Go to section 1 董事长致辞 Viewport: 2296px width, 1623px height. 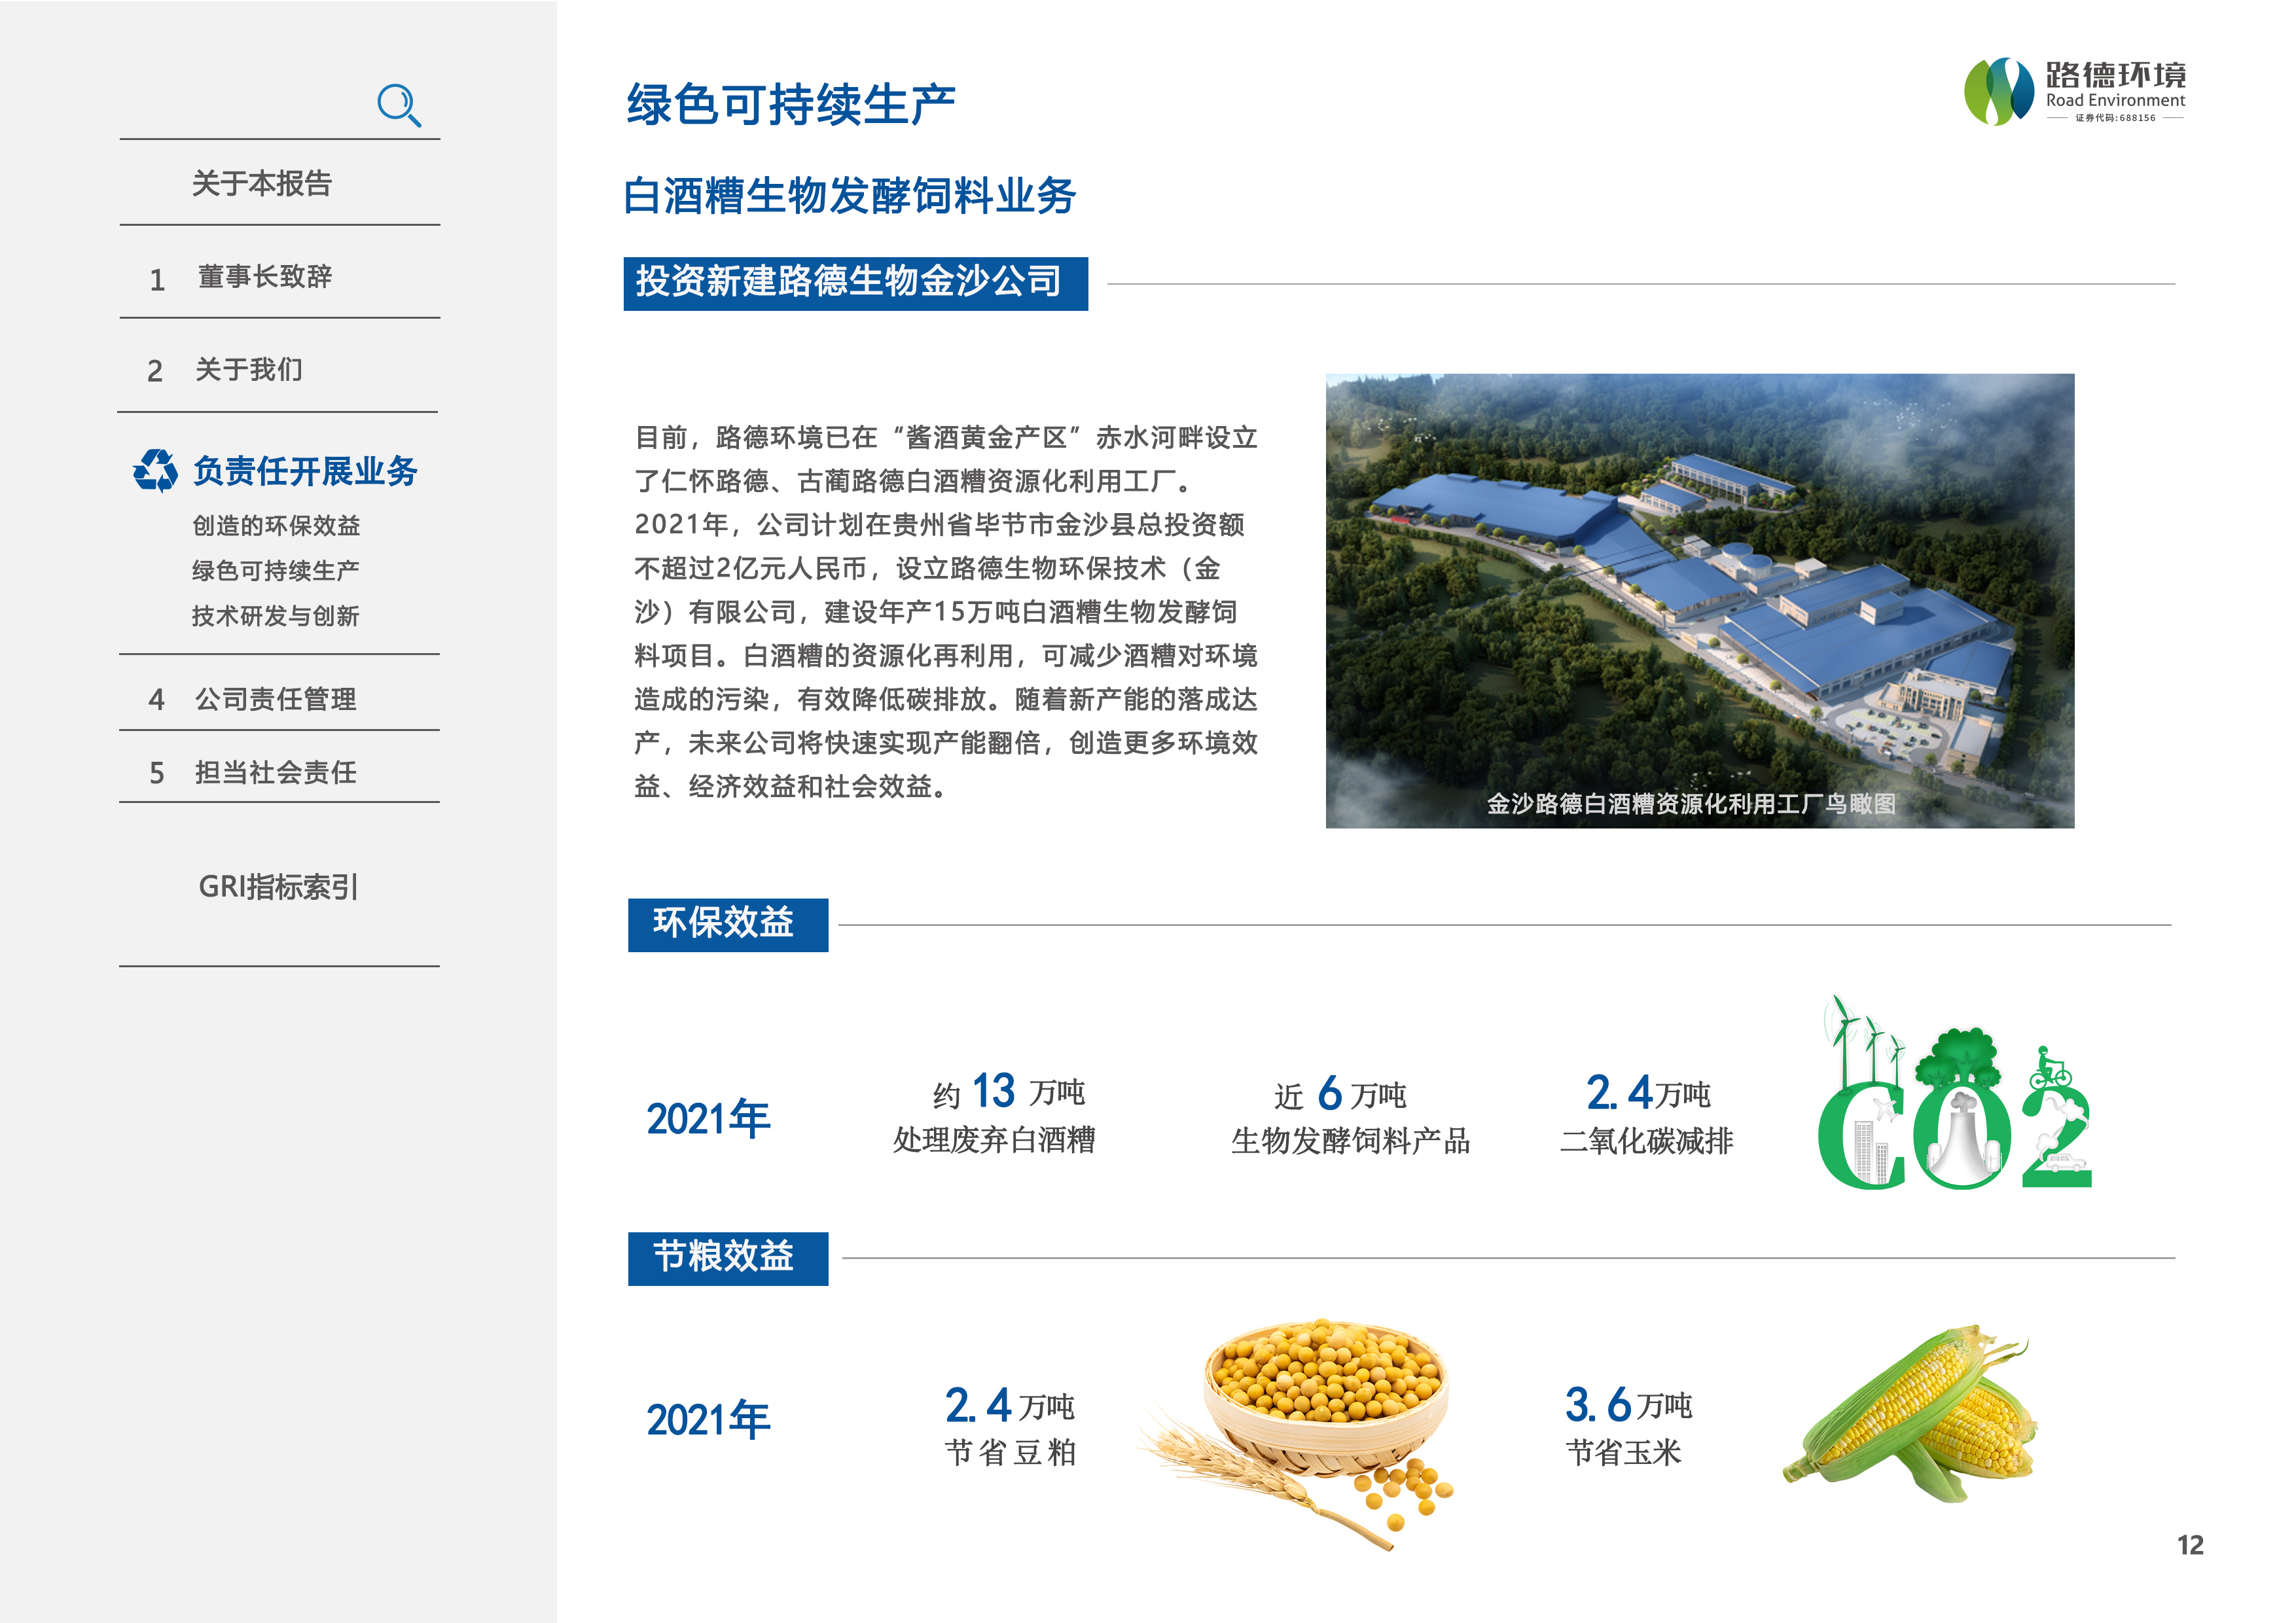tap(264, 277)
